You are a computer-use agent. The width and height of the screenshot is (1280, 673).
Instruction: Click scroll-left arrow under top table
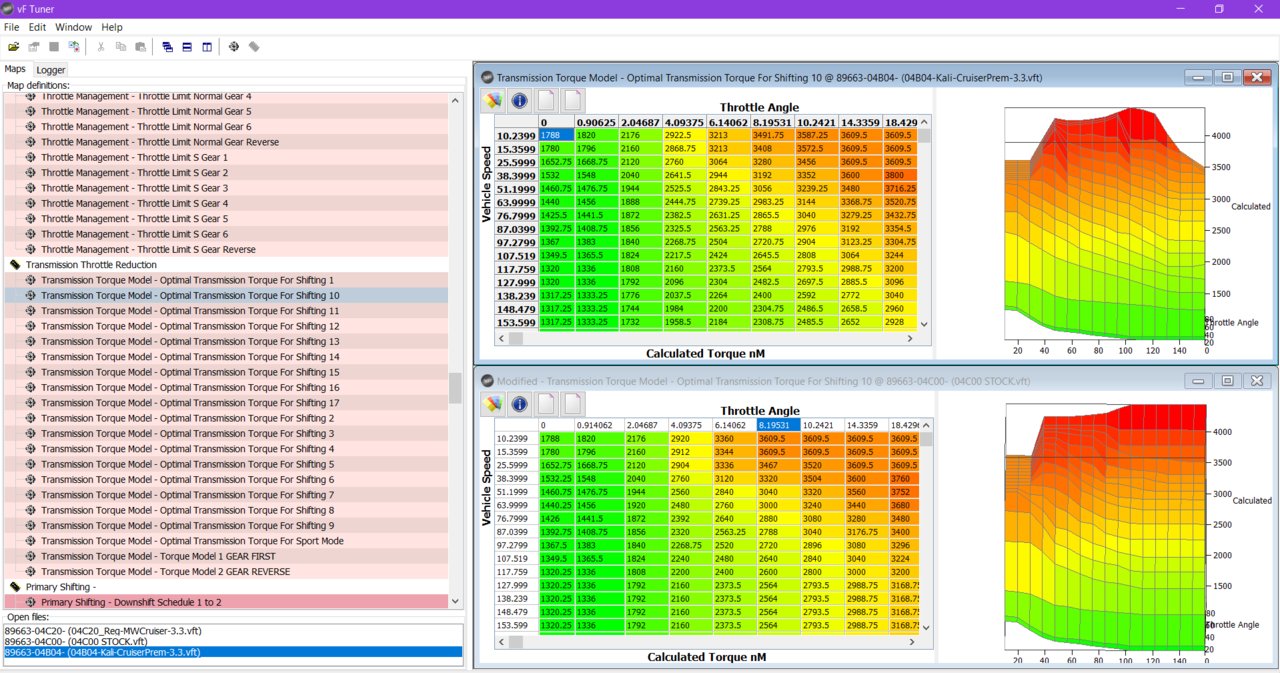click(x=503, y=338)
